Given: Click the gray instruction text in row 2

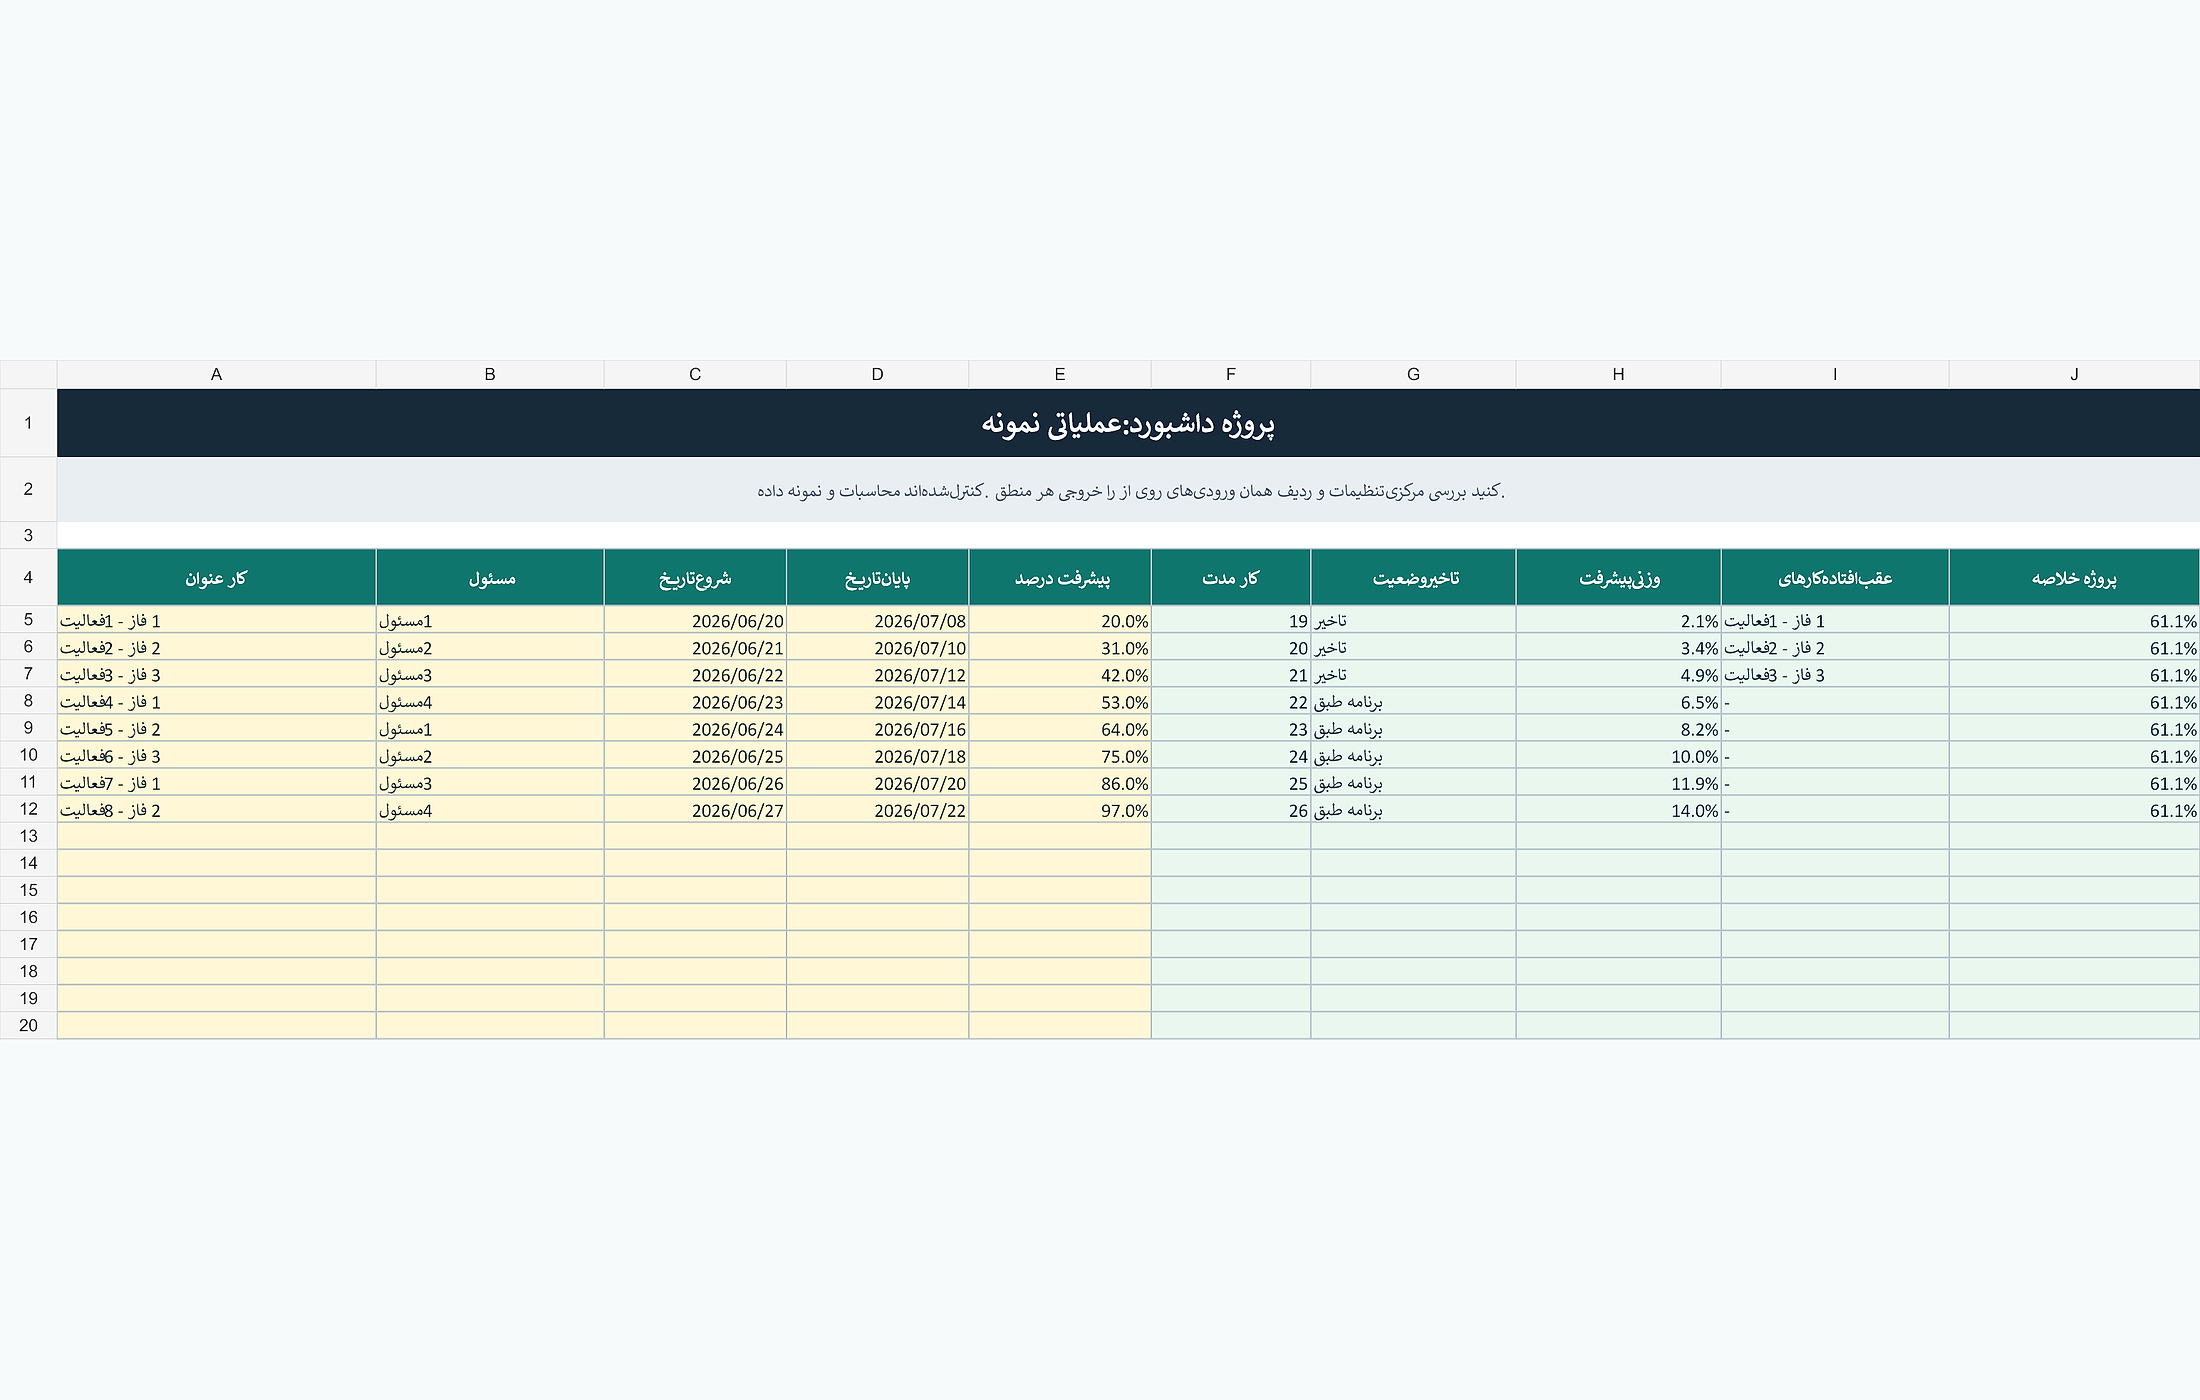Looking at the screenshot, I should point(1128,490).
